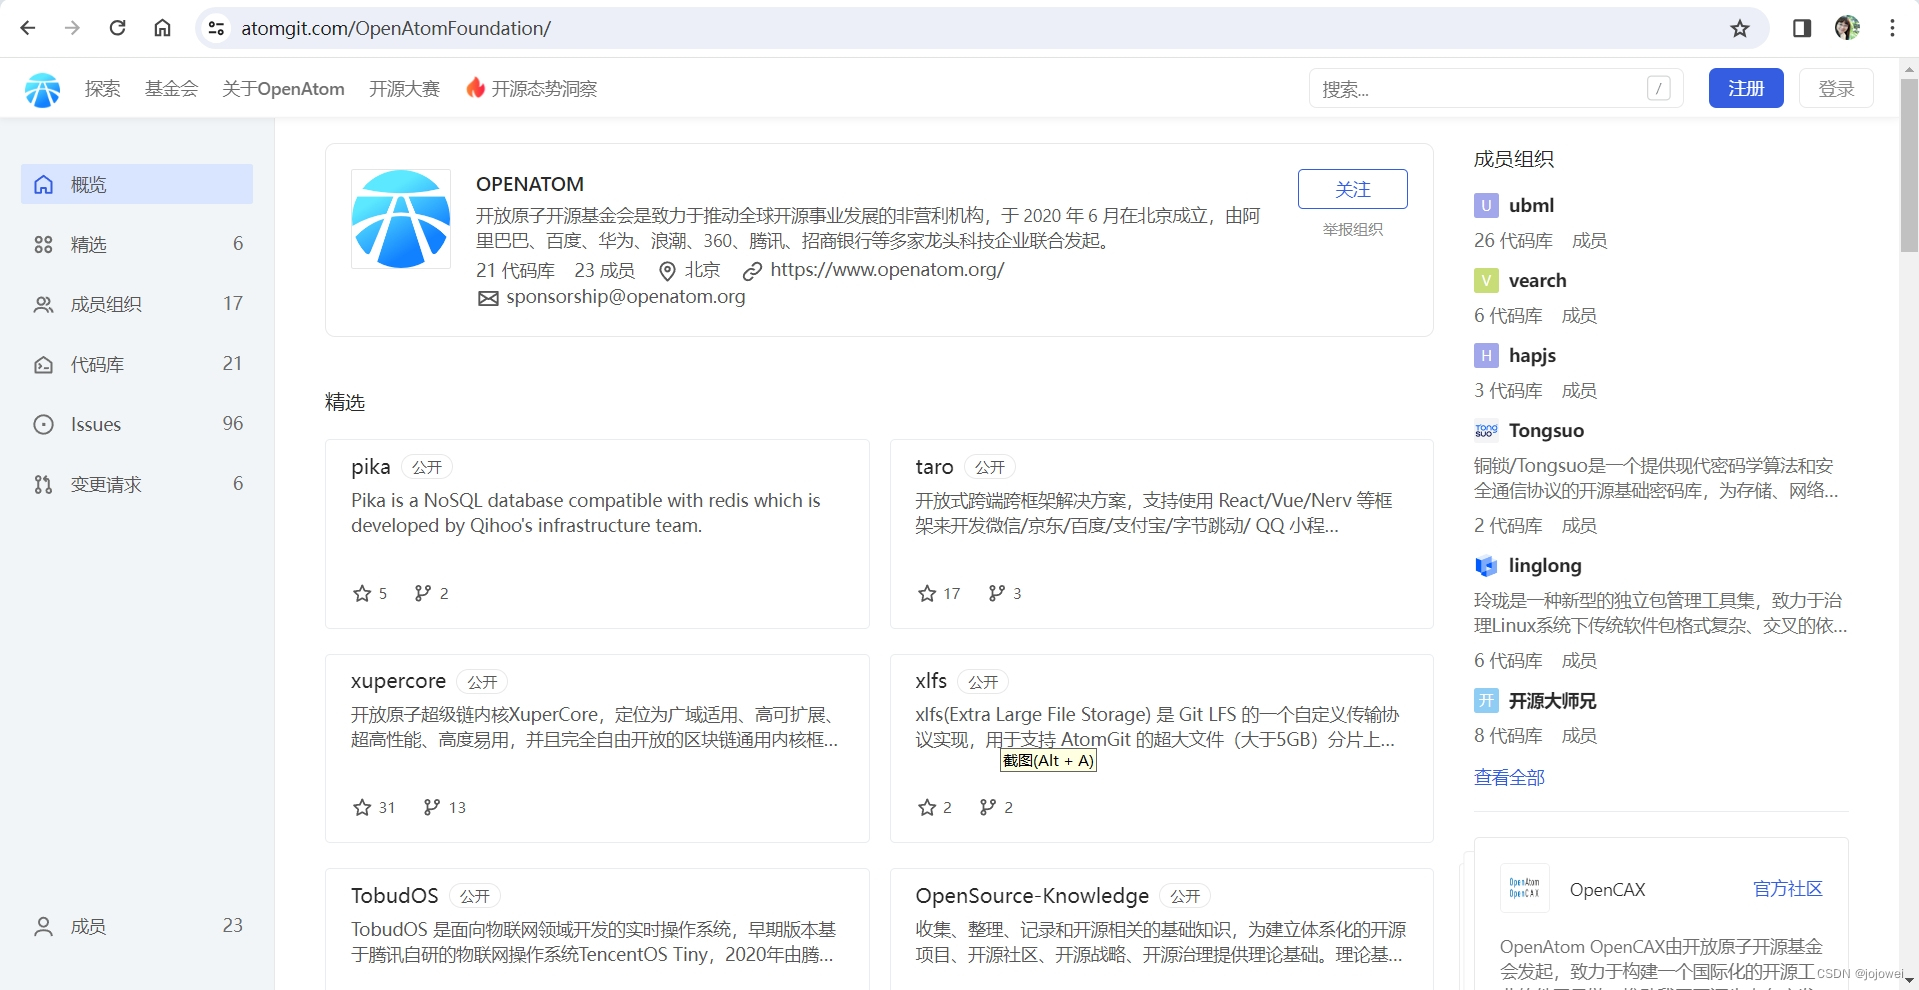
Task: Click the page vertical scrollbar thumb
Action: pyautogui.click(x=1908, y=165)
